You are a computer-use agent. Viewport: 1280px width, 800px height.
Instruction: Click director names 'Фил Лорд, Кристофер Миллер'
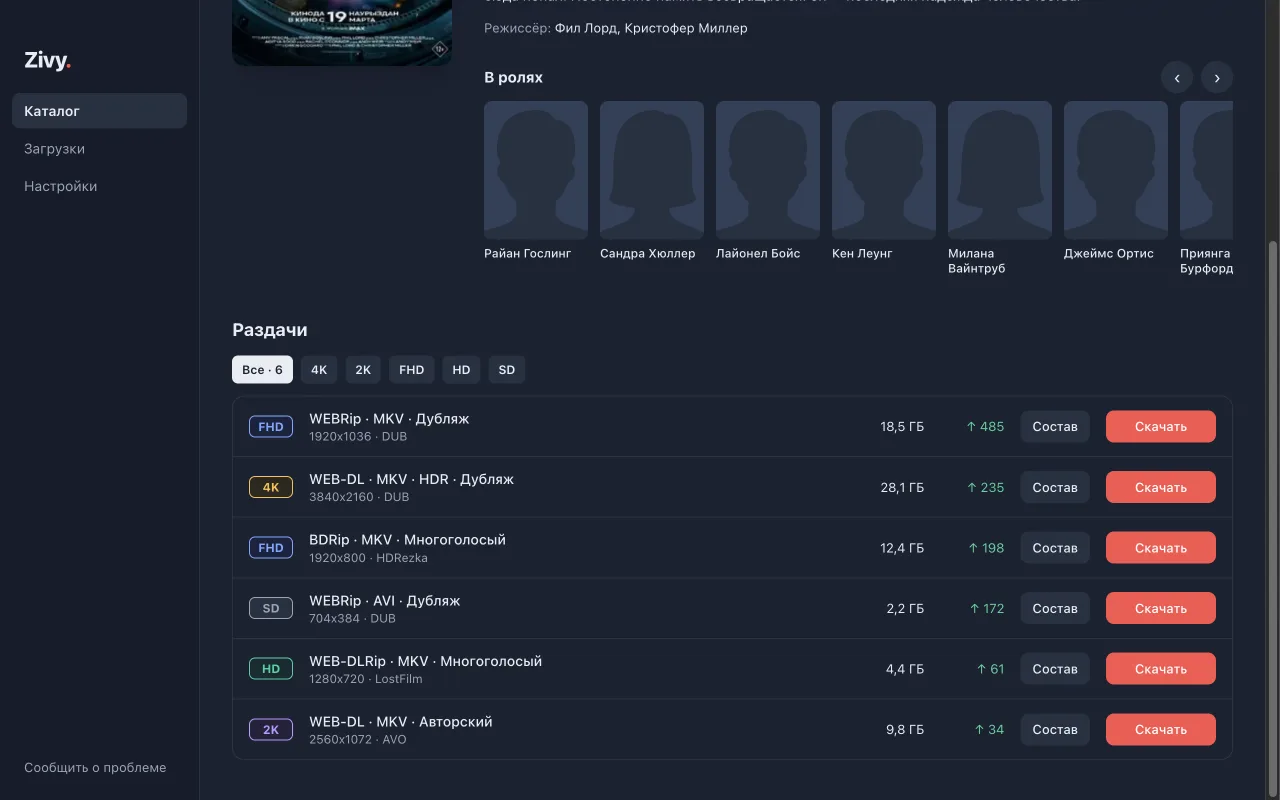coord(651,28)
